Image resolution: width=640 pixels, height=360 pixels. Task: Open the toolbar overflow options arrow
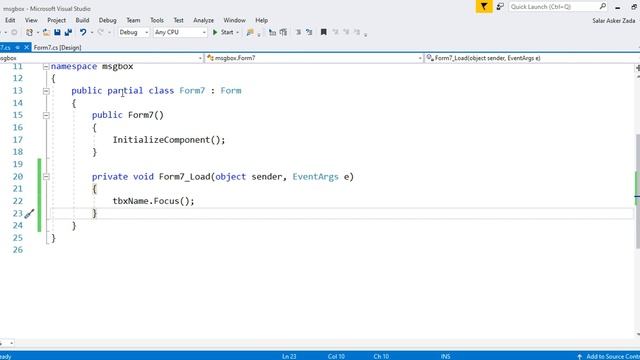[365, 35]
